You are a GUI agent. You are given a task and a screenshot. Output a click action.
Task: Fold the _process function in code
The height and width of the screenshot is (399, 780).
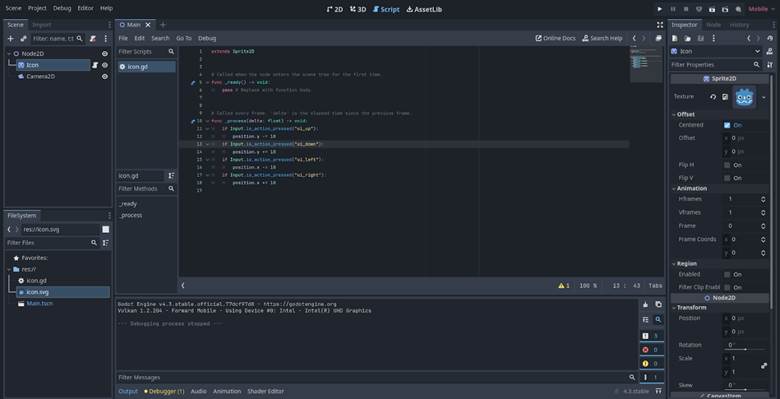(207, 121)
